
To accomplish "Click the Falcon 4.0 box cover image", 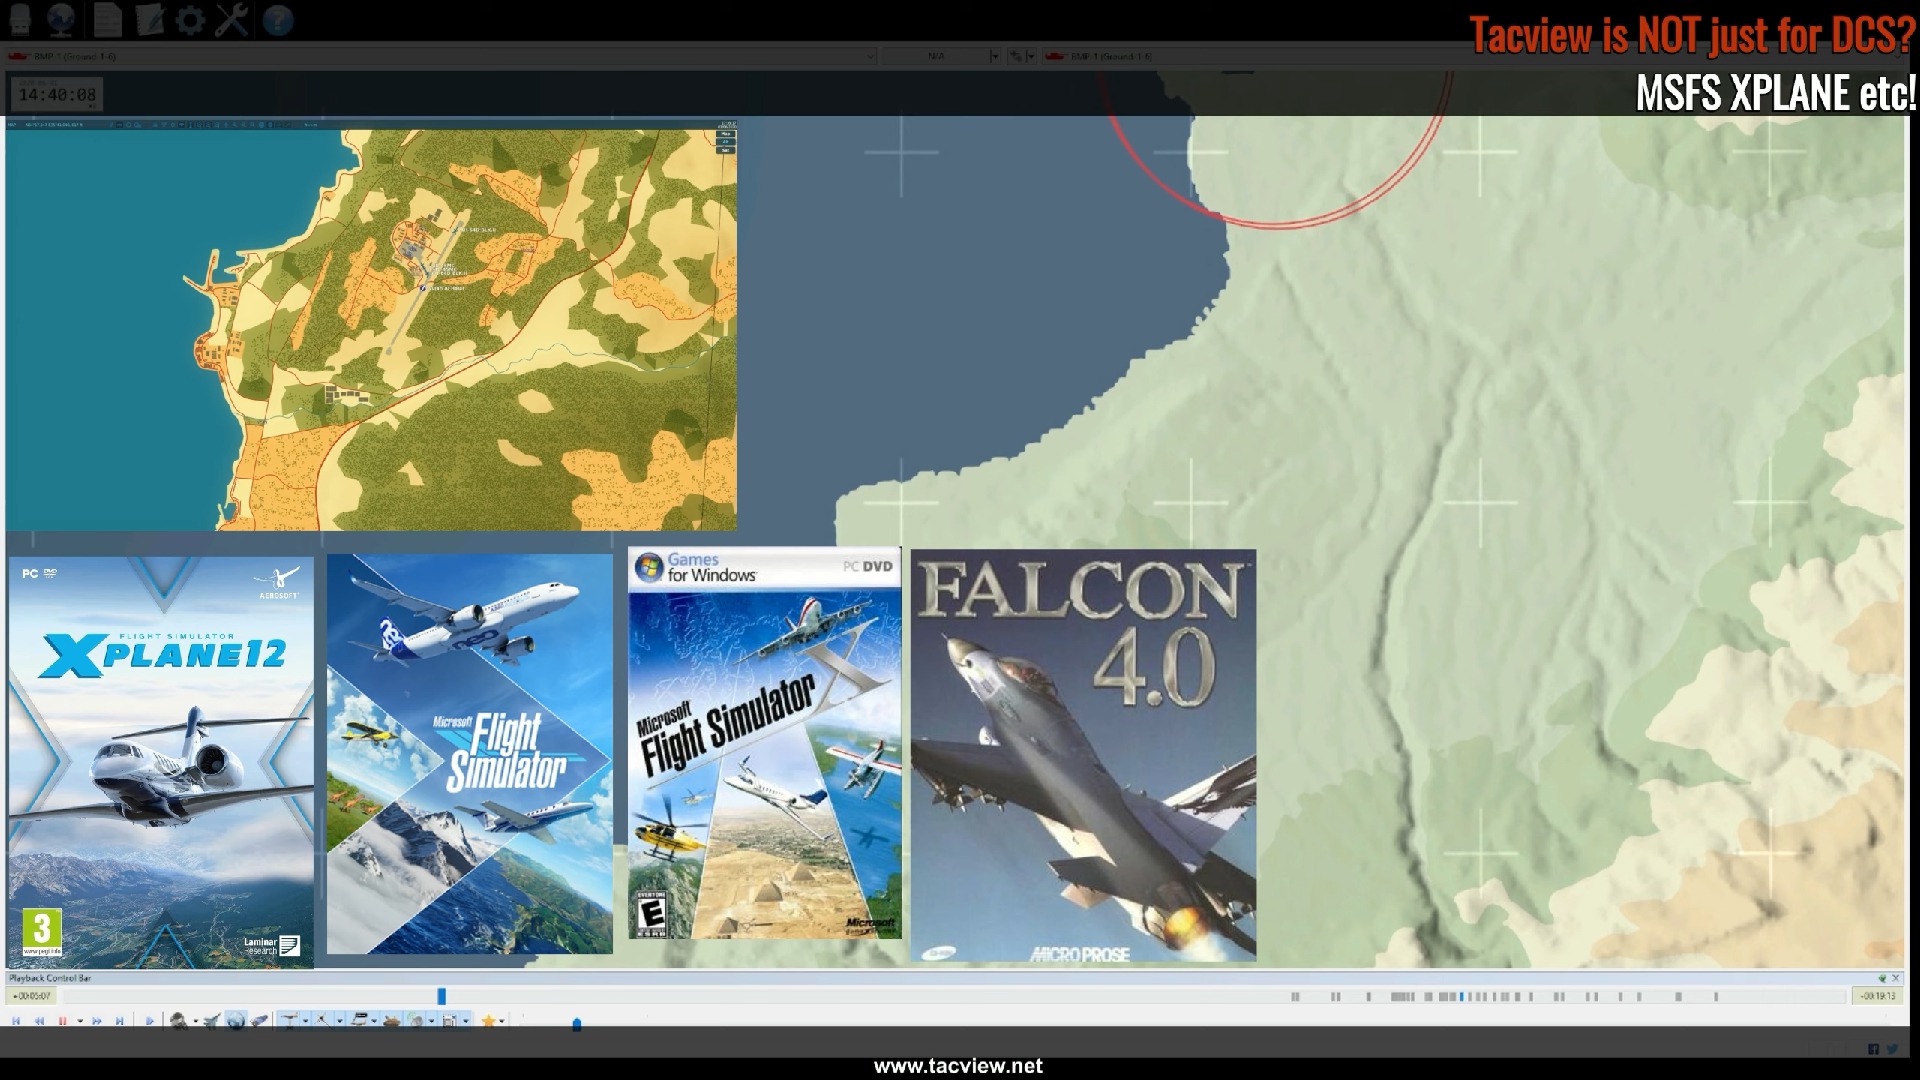I will pos(1083,755).
